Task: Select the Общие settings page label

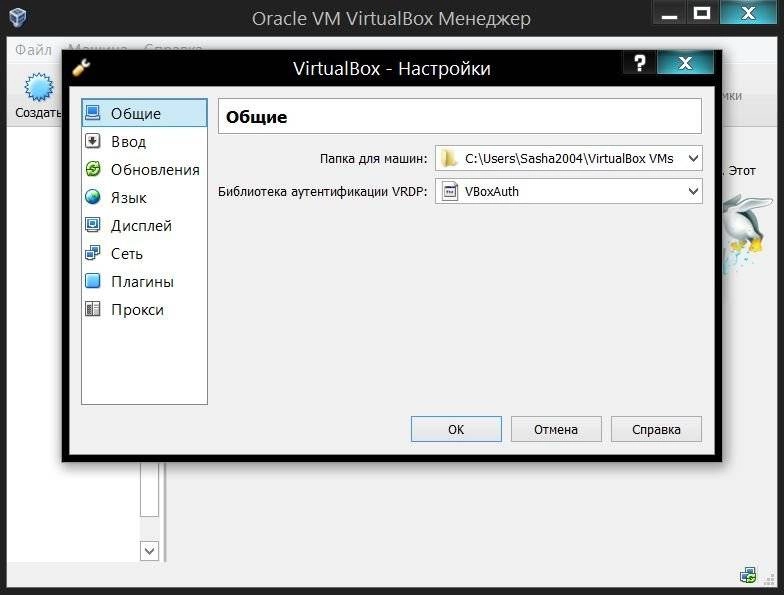Action: coord(136,114)
